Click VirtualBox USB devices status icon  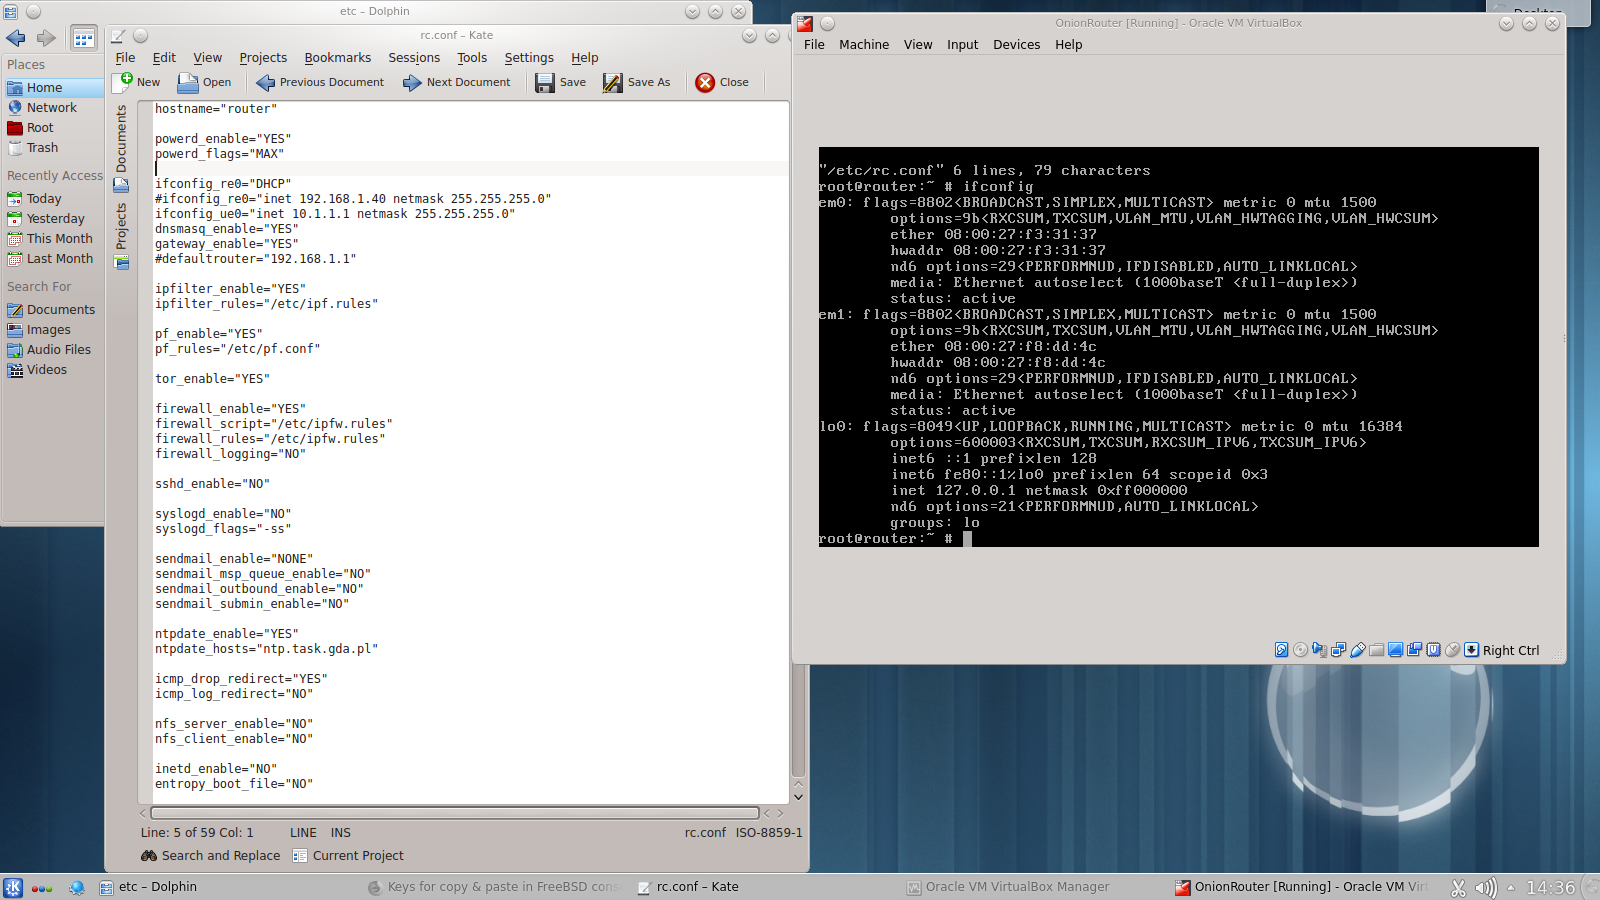tap(1357, 650)
